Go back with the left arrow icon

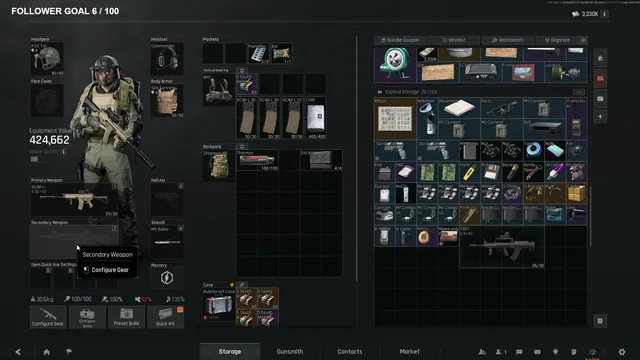point(18,352)
